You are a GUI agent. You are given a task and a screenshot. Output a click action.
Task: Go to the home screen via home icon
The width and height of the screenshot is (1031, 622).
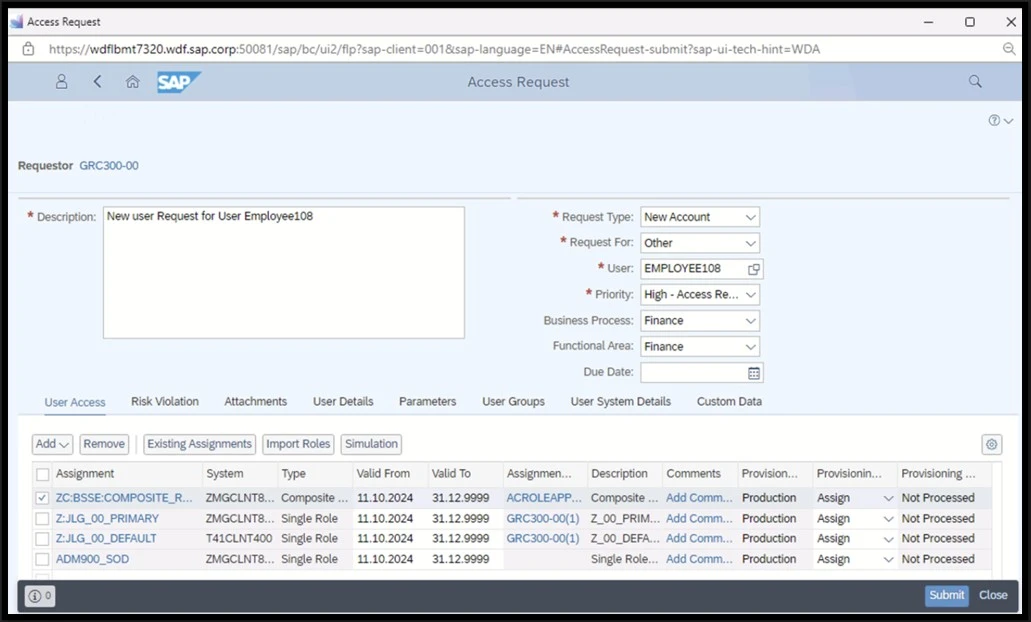(x=131, y=83)
